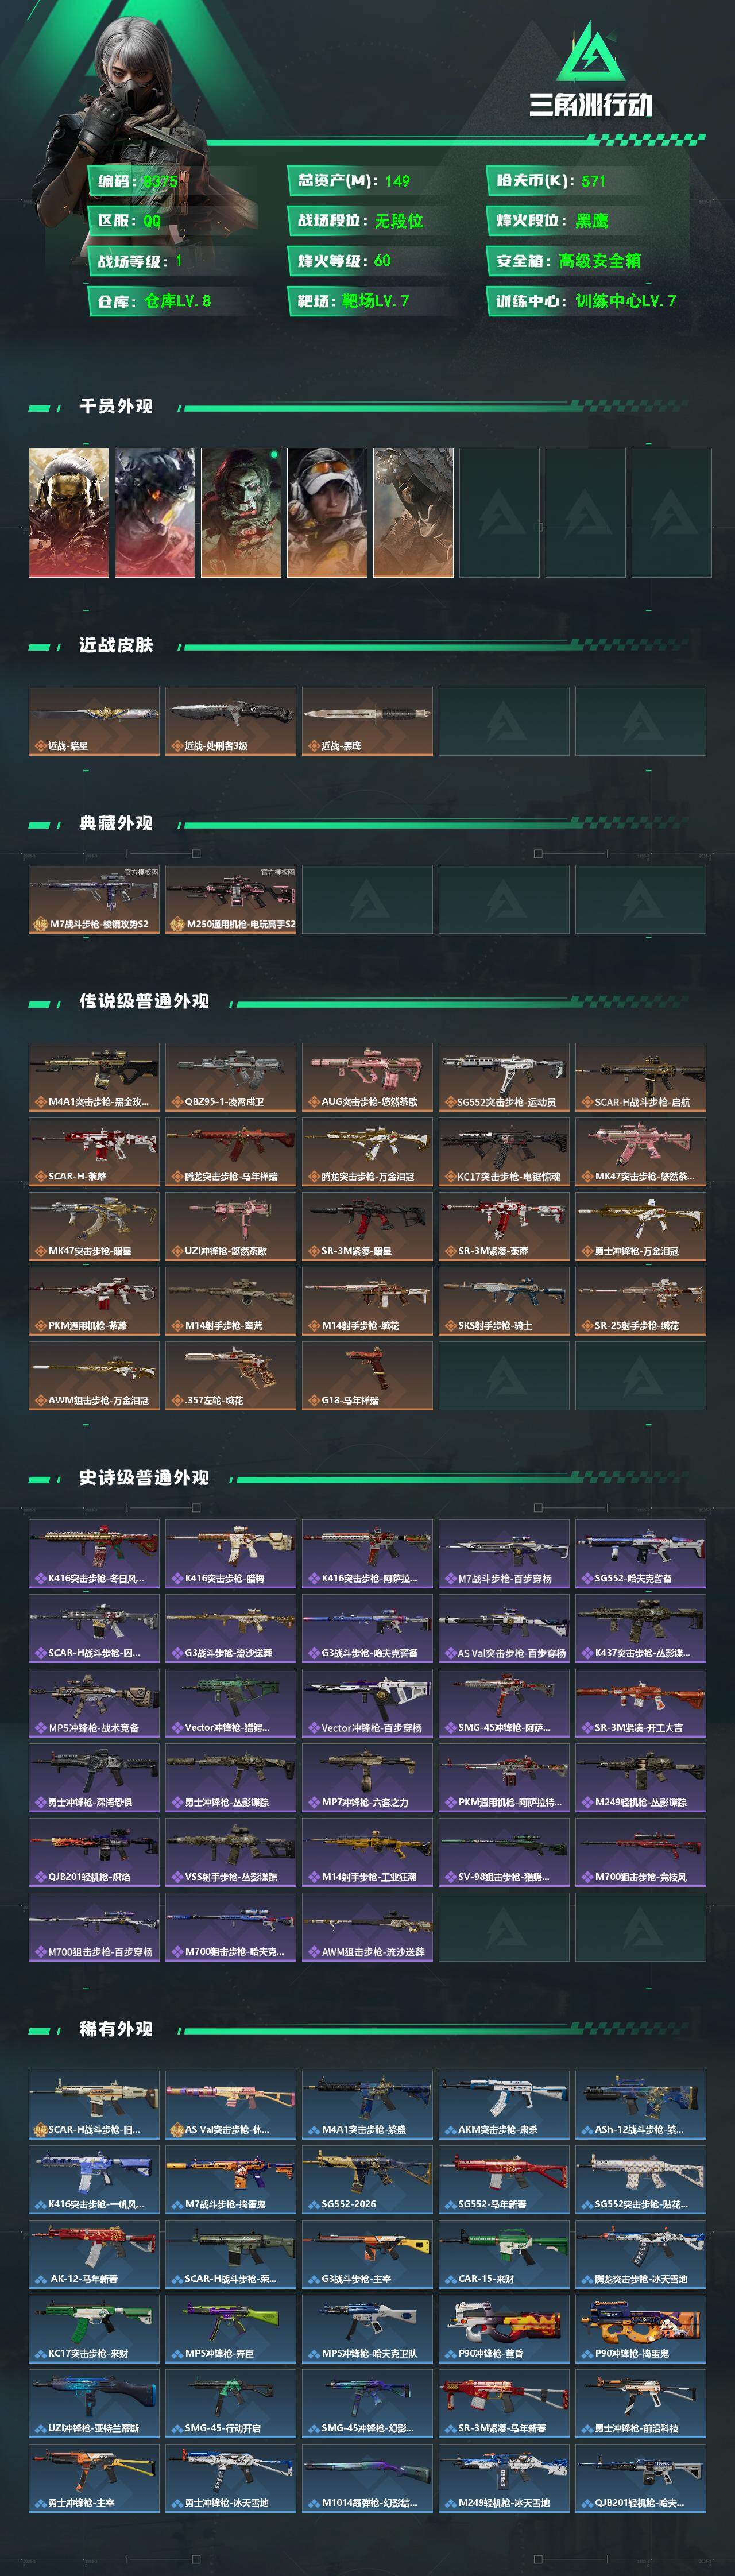The height and width of the screenshot is (2576, 735).
Task: Choose the operator portrait with white cap and goggles
Action: point(327,512)
